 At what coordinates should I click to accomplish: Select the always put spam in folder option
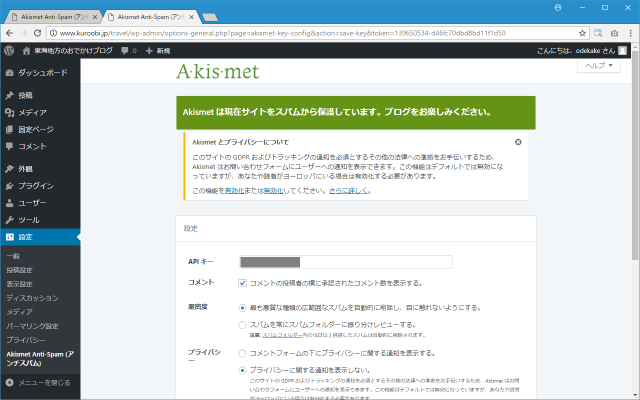(x=243, y=325)
